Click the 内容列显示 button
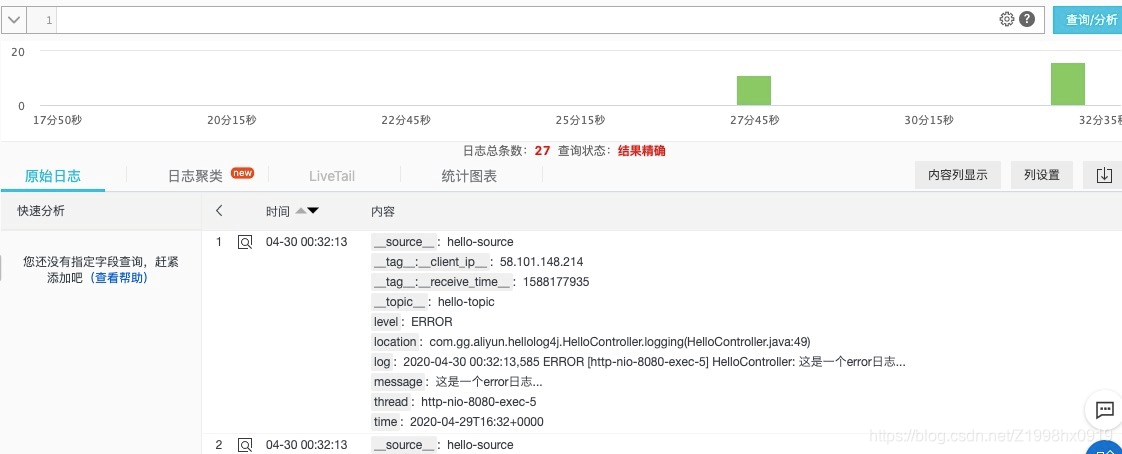Image resolution: width=1122 pixels, height=454 pixels. click(x=957, y=175)
